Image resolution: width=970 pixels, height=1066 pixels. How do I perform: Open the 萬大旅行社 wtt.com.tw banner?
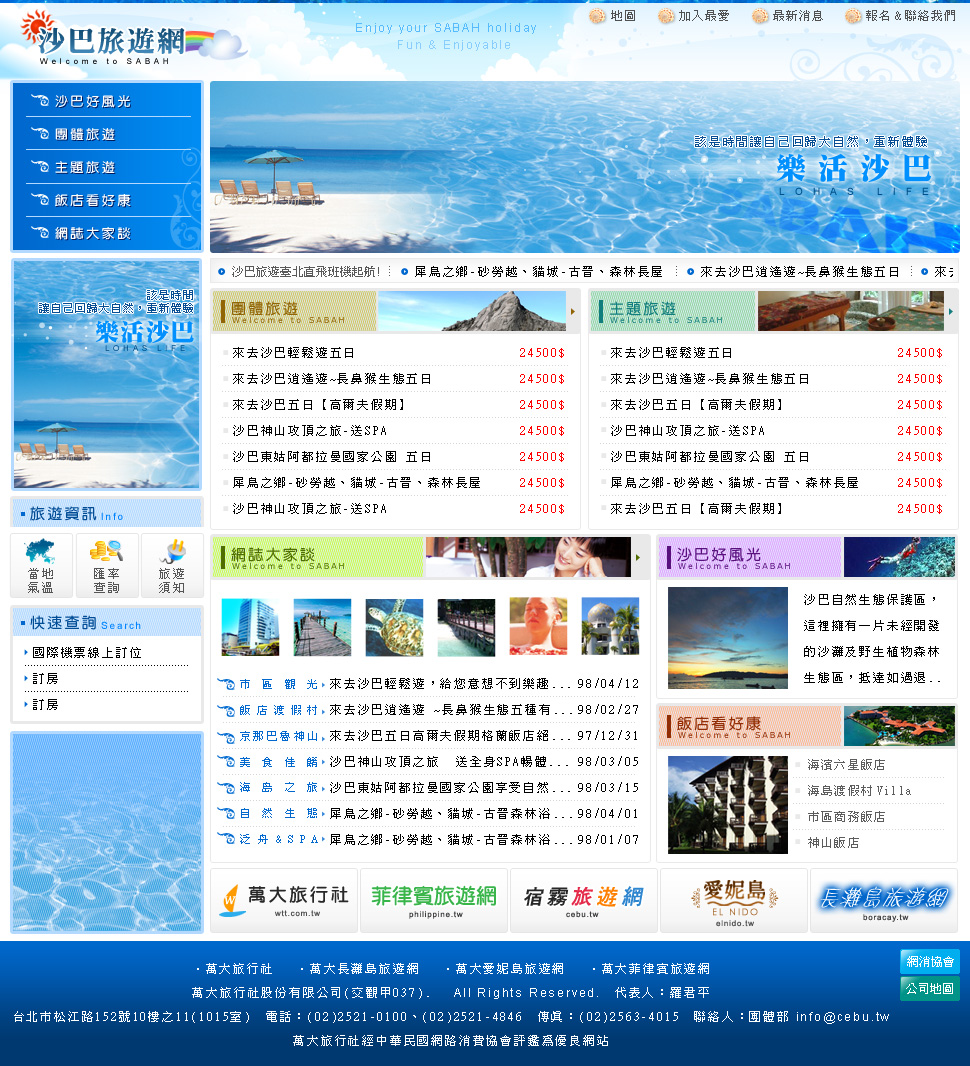(x=284, y=900)
